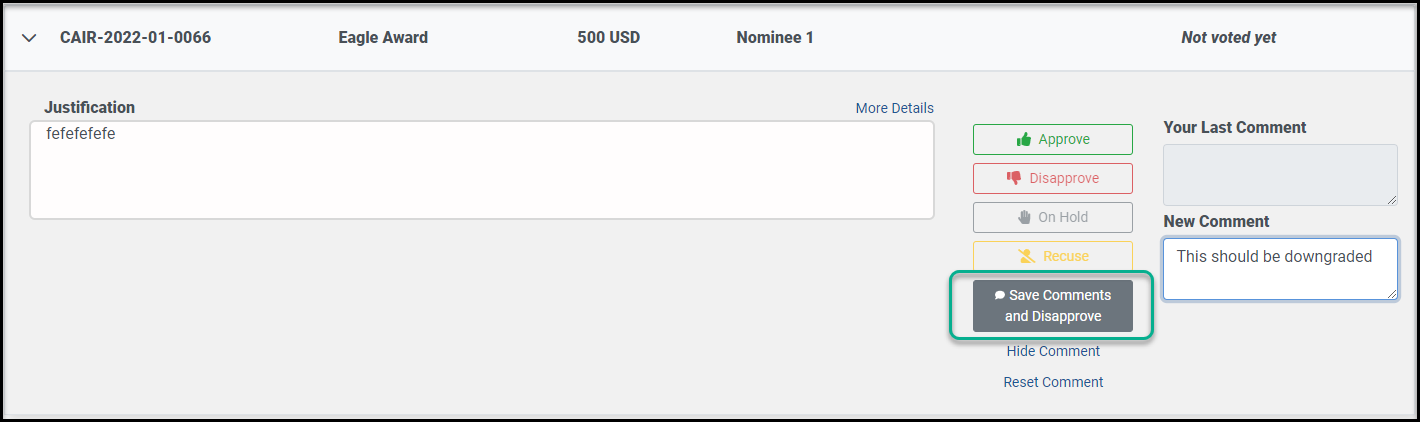Click the Not voted yet status
1420x422 pixels.
click(x=1228, y=38)
